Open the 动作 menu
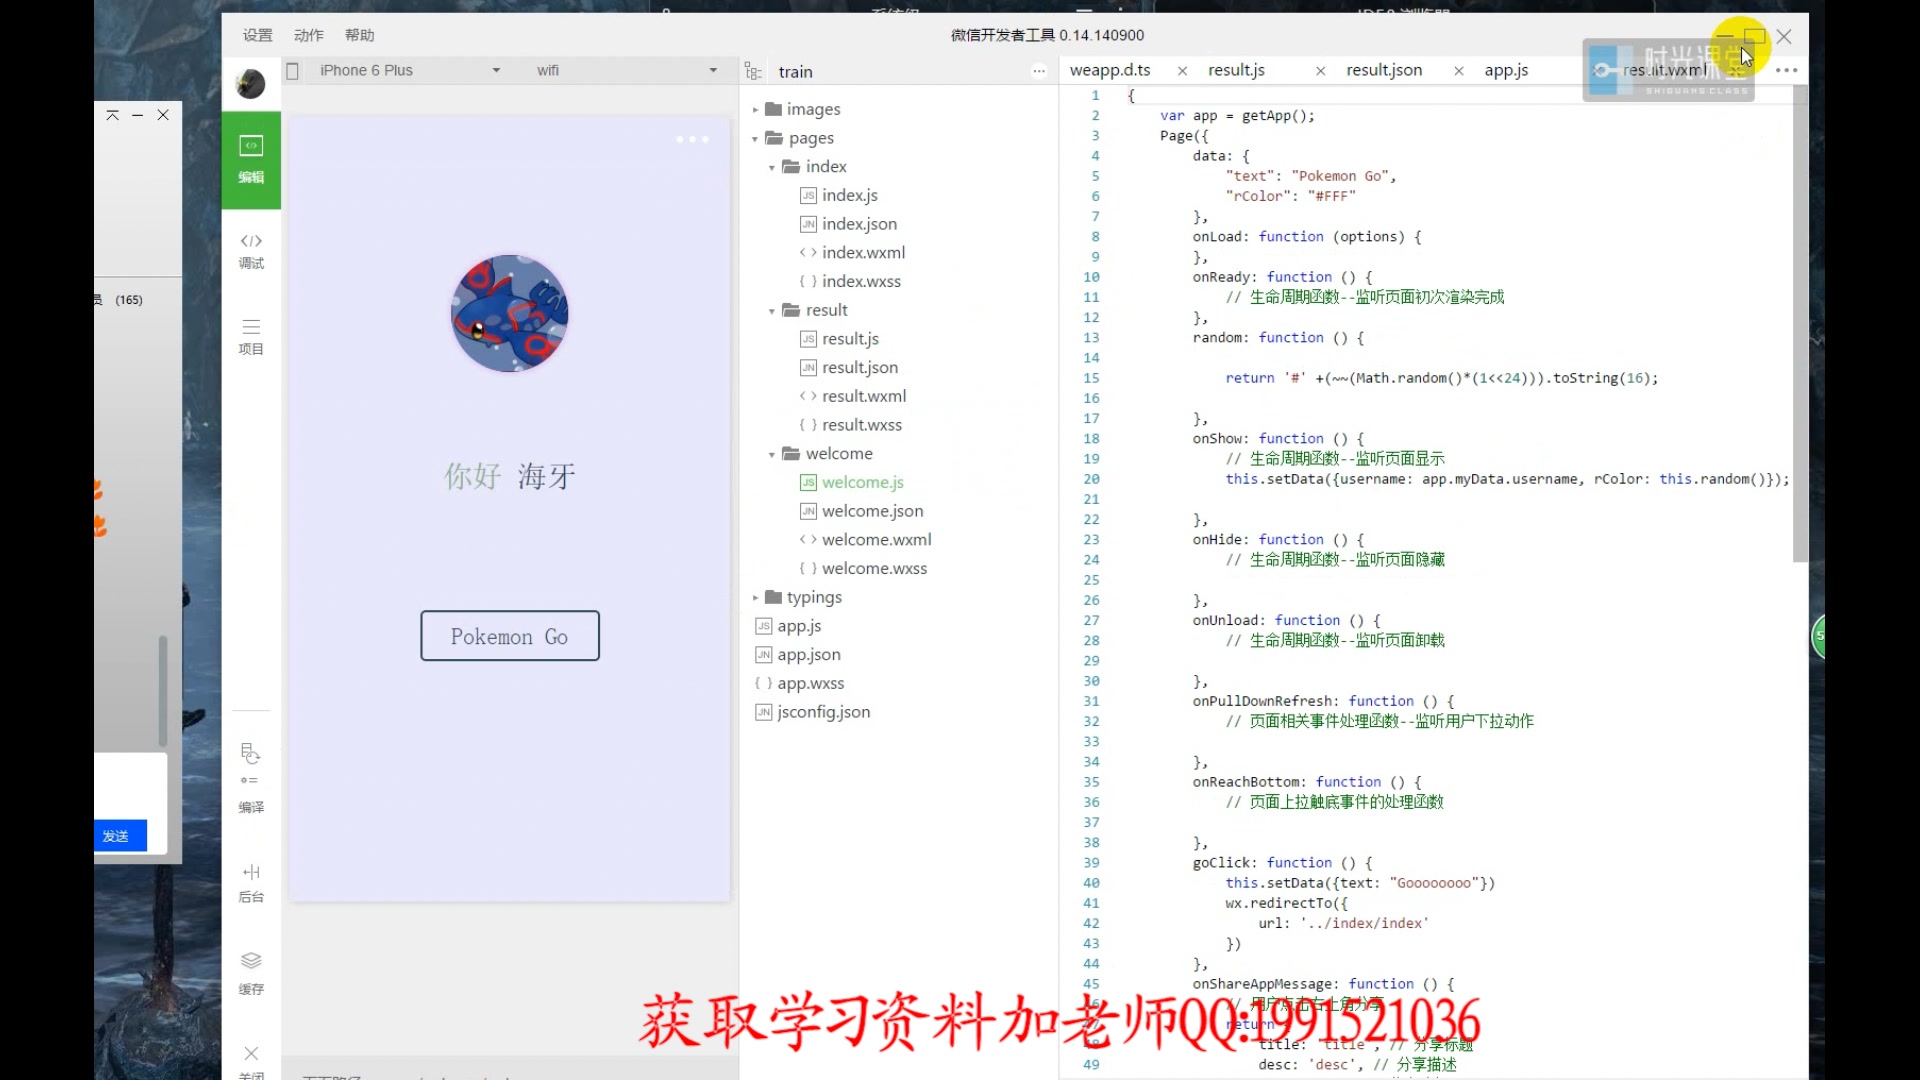The width and height of the screenshot is (1920, 1080). 309,35
